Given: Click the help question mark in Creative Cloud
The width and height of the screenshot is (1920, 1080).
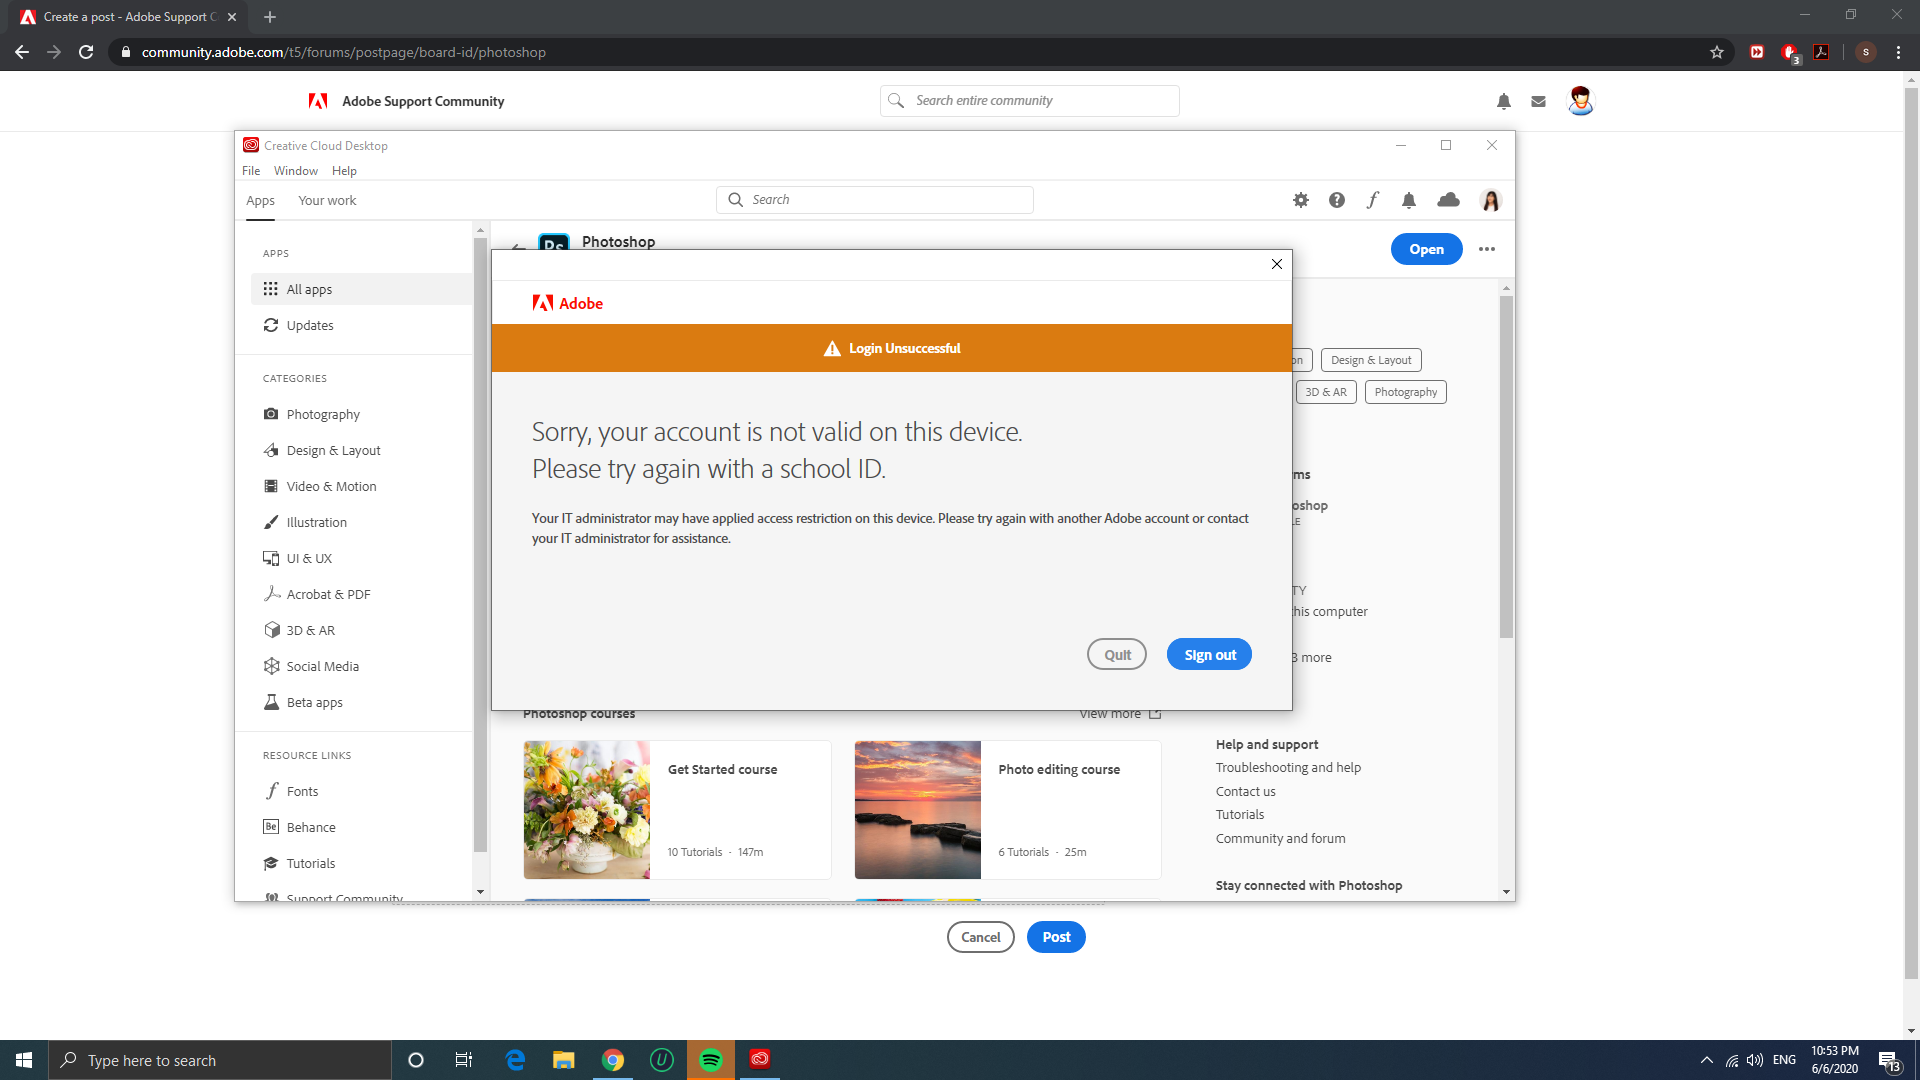Looking at the screenshot, I should tap(1337, 200).
